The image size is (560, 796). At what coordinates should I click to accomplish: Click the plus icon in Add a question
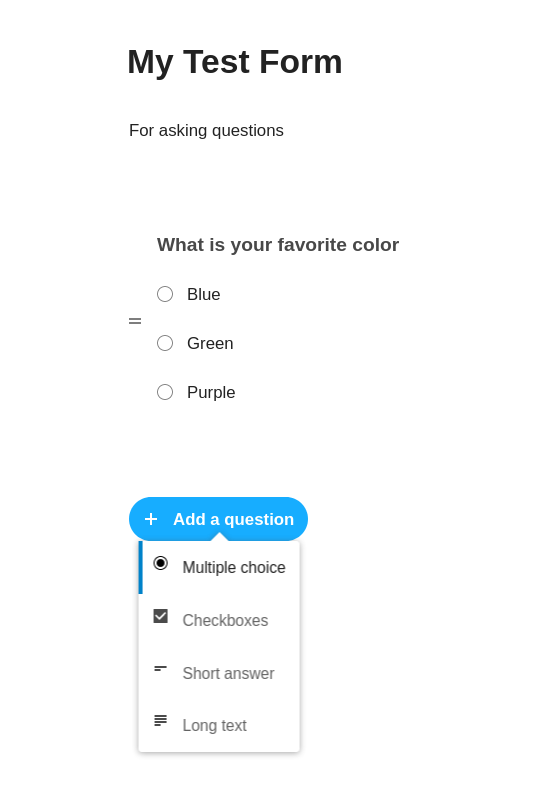[151, 519]
